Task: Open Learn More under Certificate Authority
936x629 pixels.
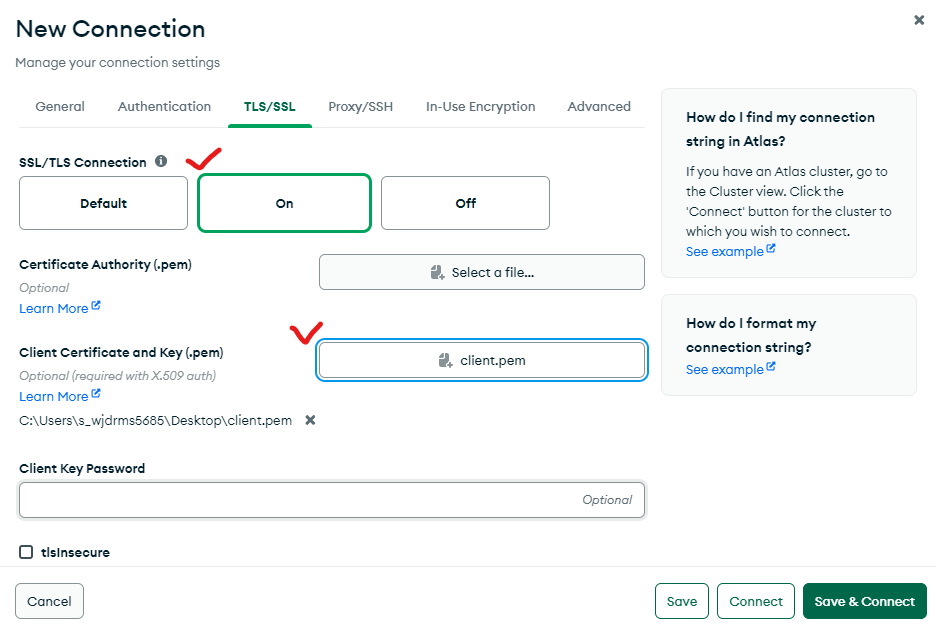Action: 54,309
